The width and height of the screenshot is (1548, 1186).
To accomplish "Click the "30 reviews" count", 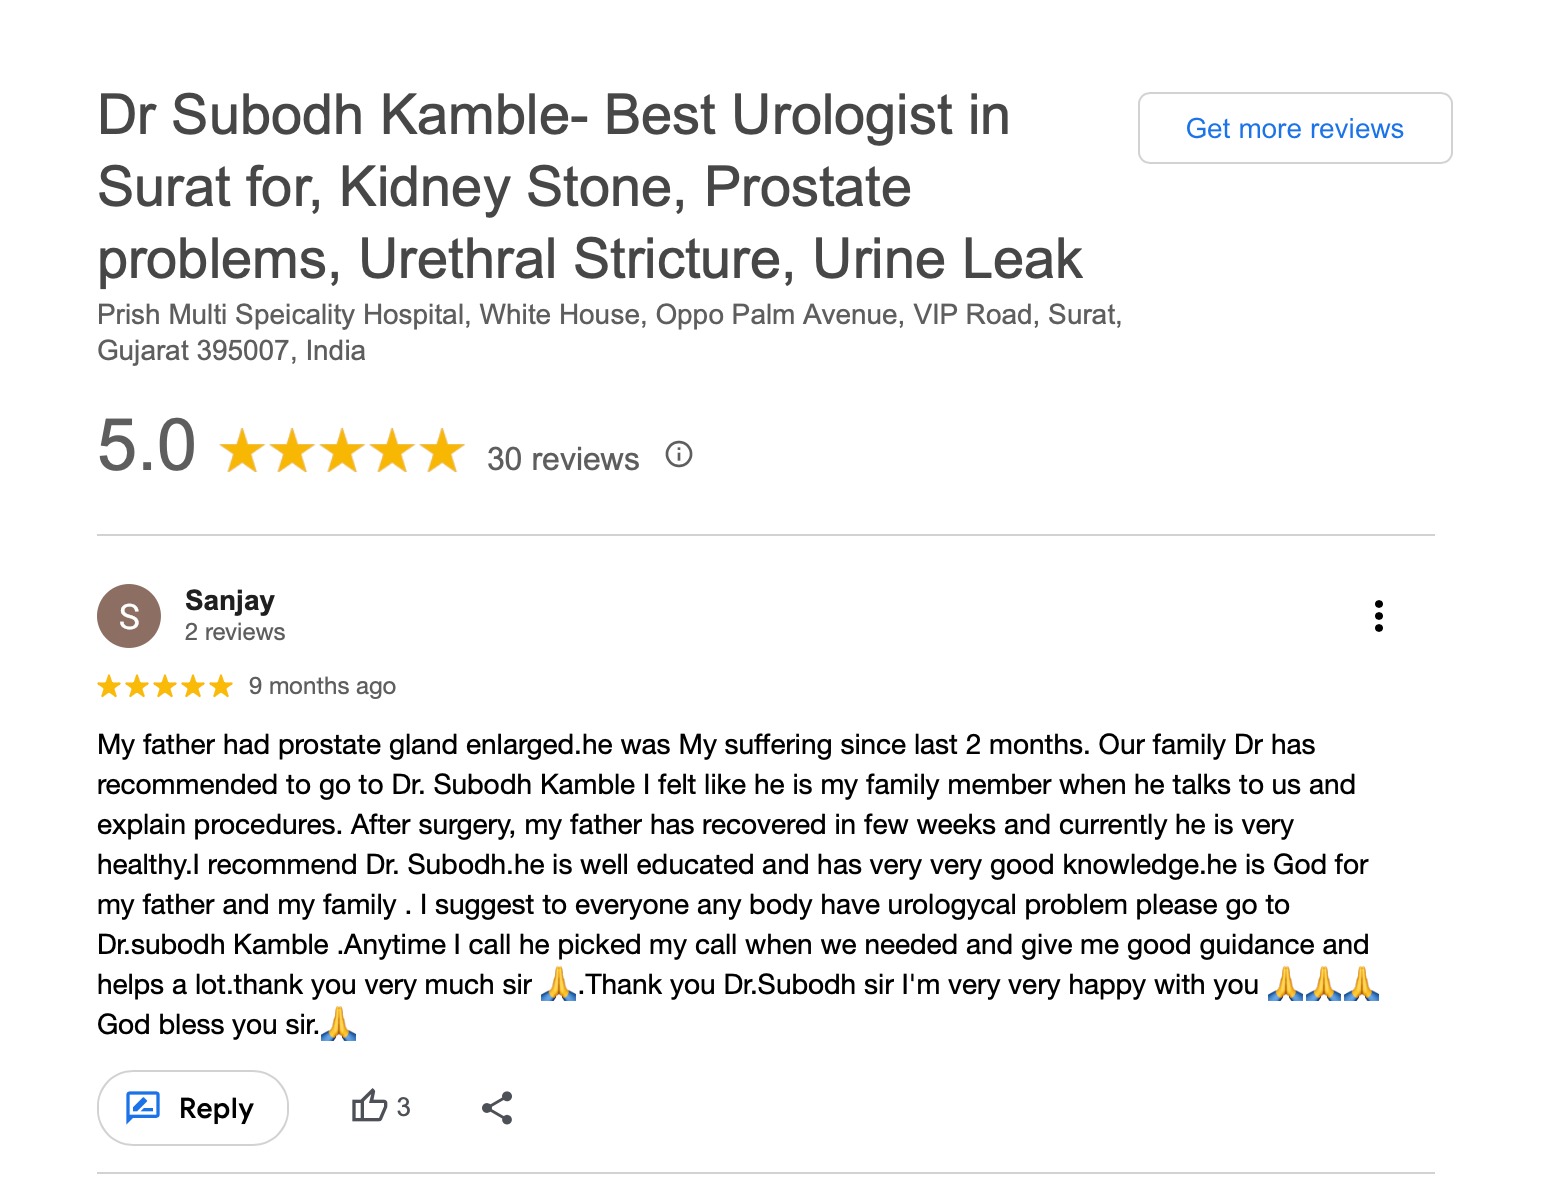I will 562,459.
